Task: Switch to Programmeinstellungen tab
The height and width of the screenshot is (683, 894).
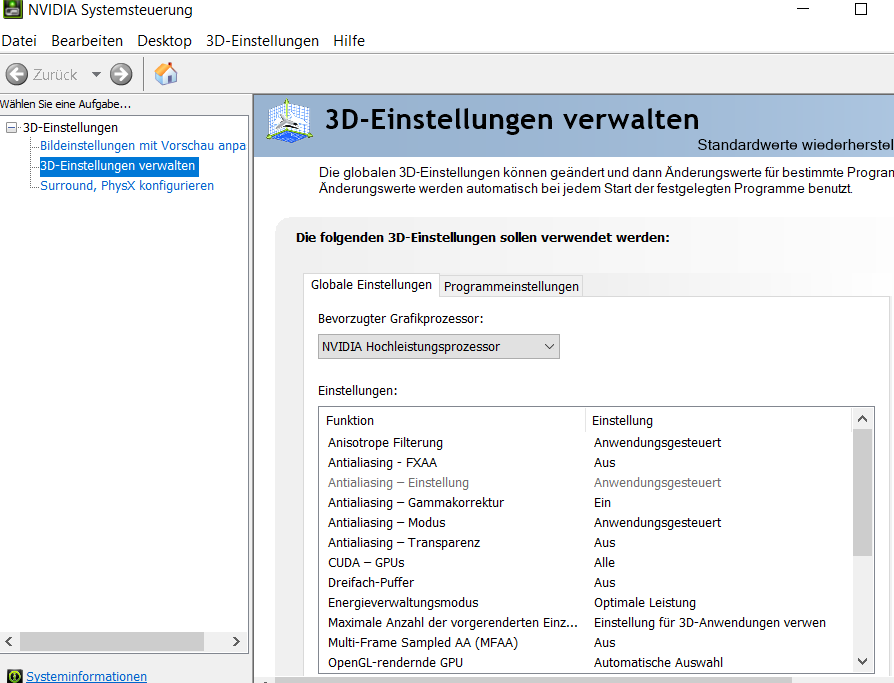Action: 511,287
